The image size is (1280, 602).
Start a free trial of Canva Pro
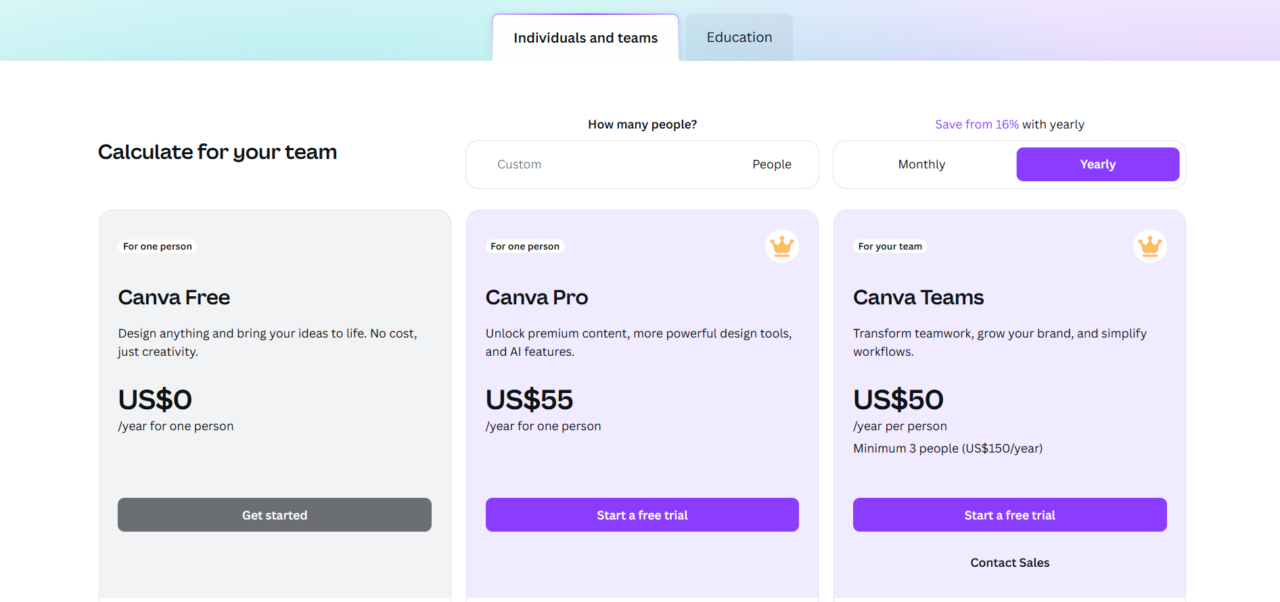[641, 514]
